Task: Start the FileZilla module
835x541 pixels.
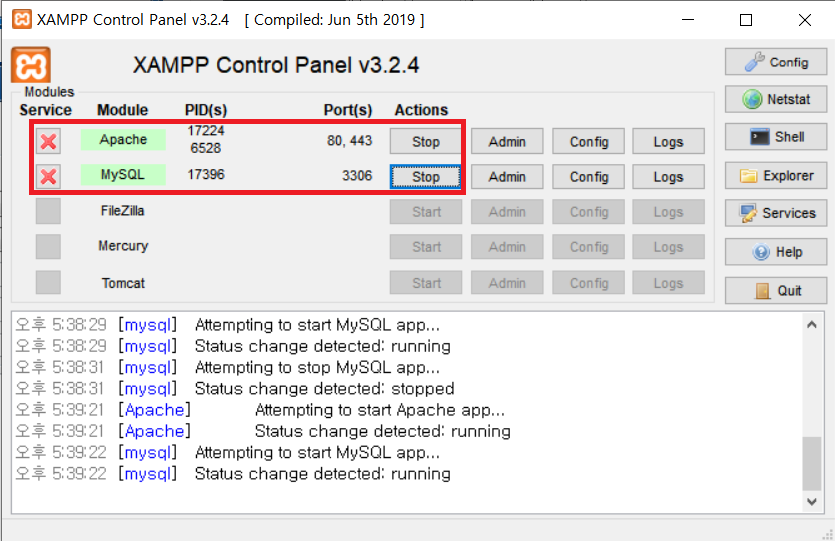Action: point(425,212)
